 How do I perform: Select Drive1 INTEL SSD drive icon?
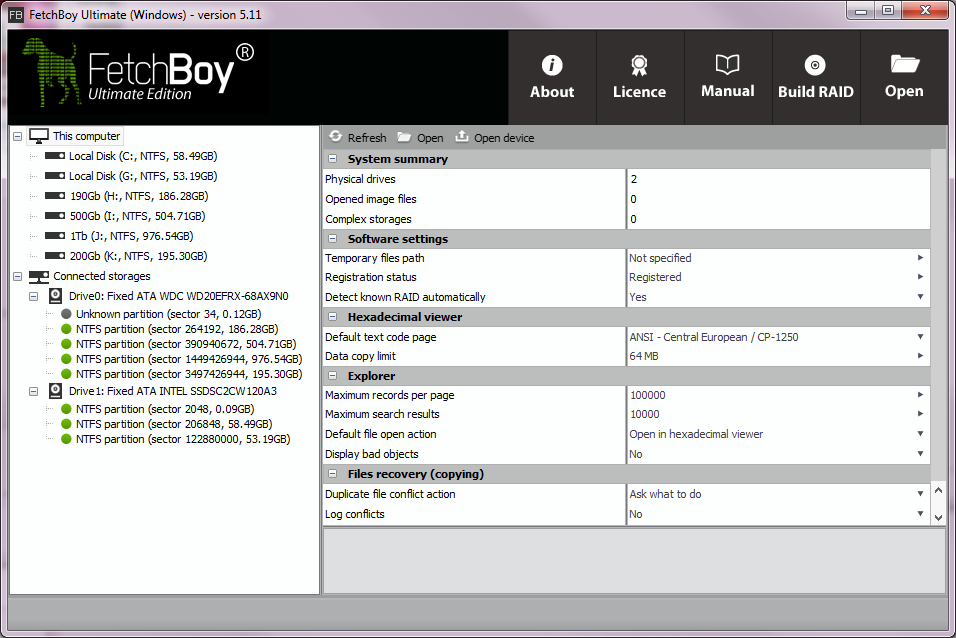point(56,391)
